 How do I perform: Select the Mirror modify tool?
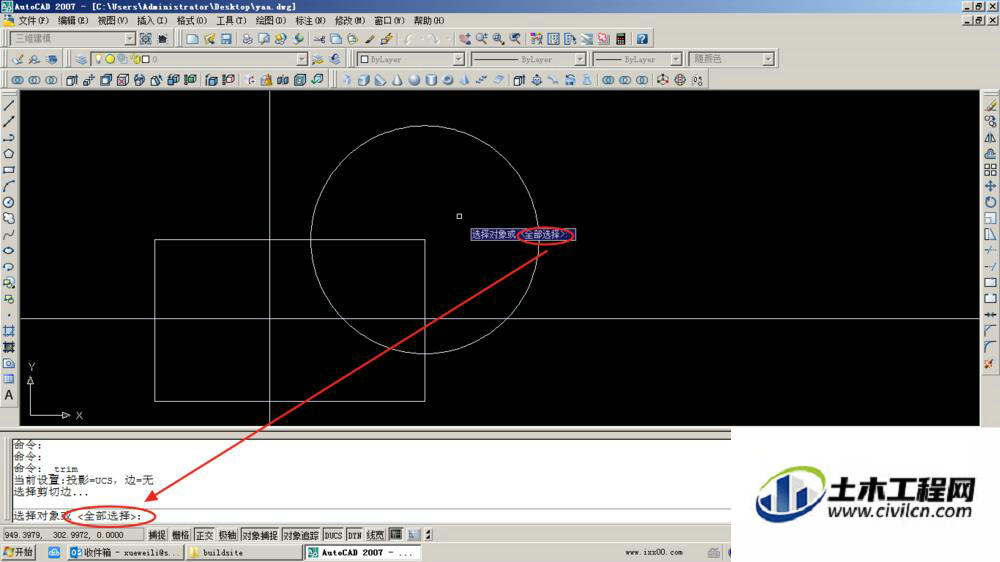(990, 137)
